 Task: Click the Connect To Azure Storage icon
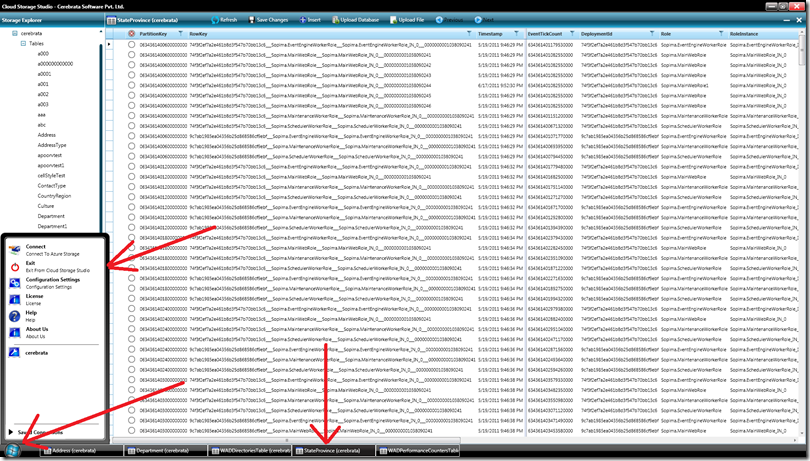[14, 250]
